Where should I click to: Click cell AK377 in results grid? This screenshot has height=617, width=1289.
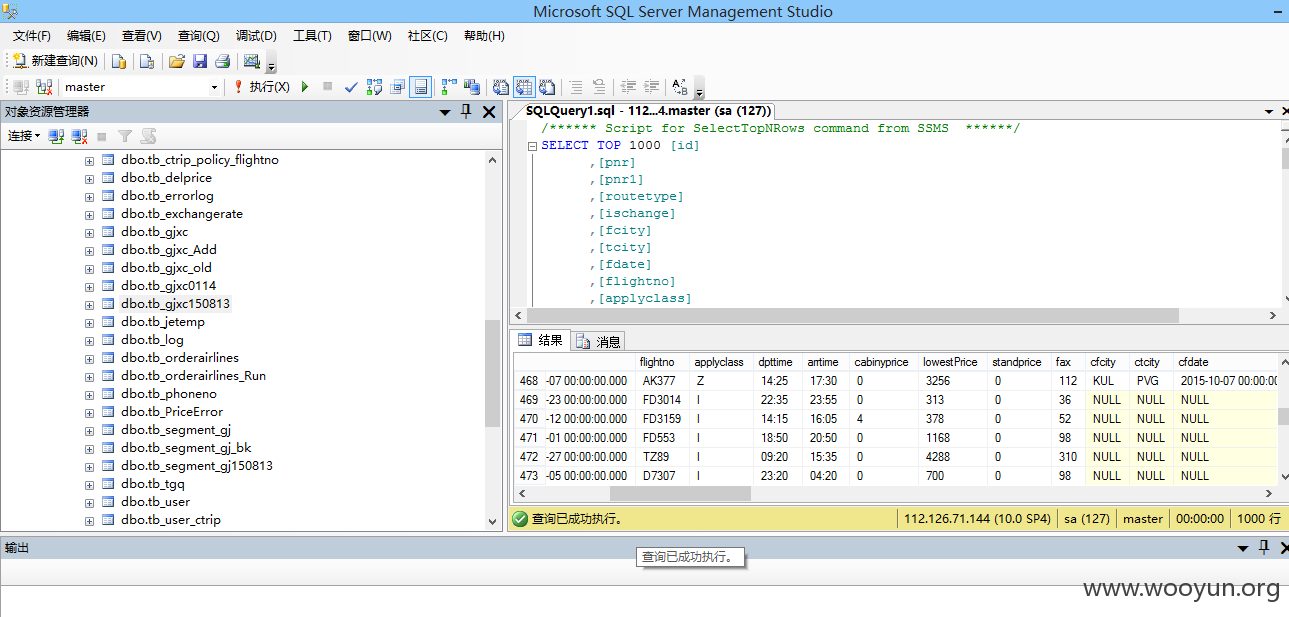[662, 381]
